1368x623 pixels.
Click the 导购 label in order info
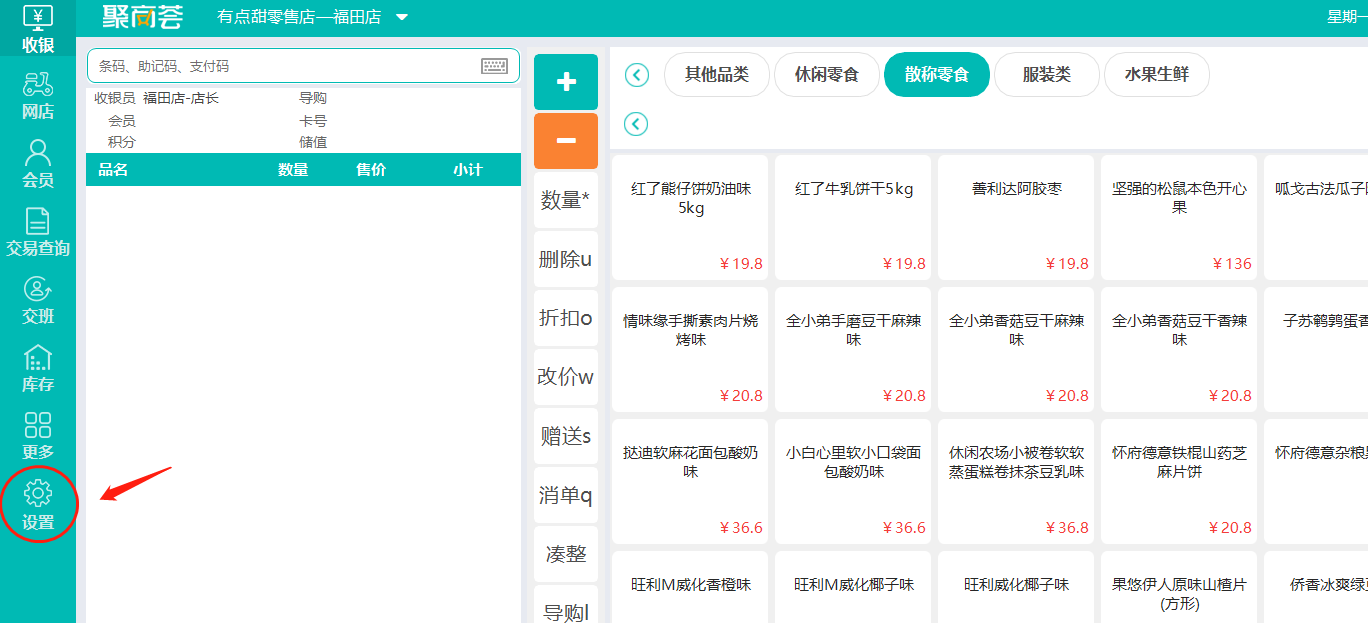(x=313, y=98)
